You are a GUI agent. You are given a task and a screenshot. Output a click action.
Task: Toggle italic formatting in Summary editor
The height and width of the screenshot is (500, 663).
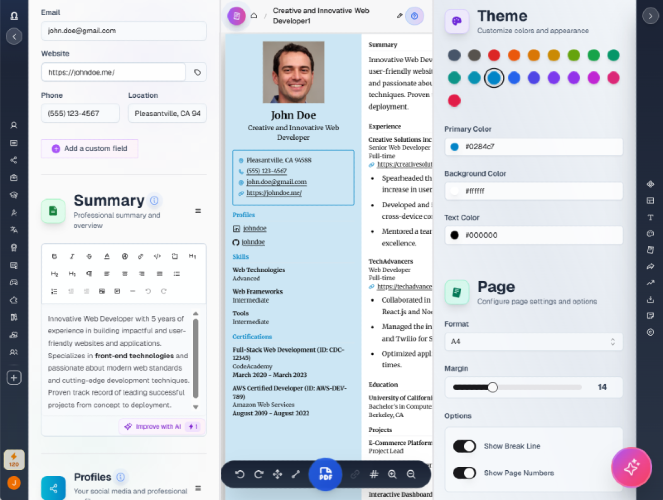tap(72, 256)
